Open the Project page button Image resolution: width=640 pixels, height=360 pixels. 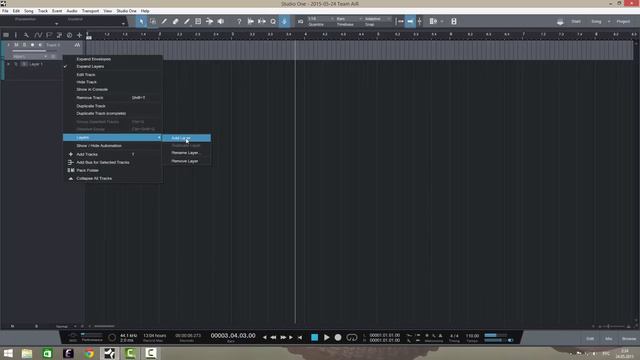[623, 21]
